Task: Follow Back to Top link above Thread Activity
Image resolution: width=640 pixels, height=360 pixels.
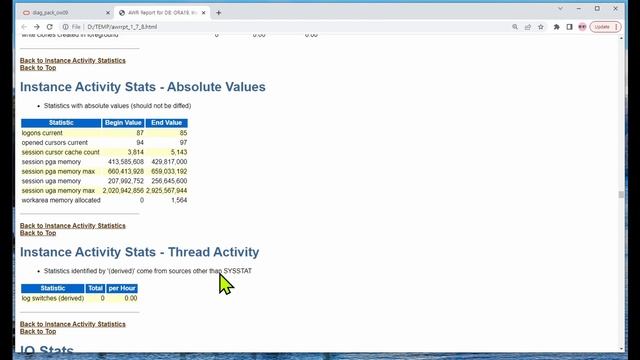Action: [x=38, y=233]
